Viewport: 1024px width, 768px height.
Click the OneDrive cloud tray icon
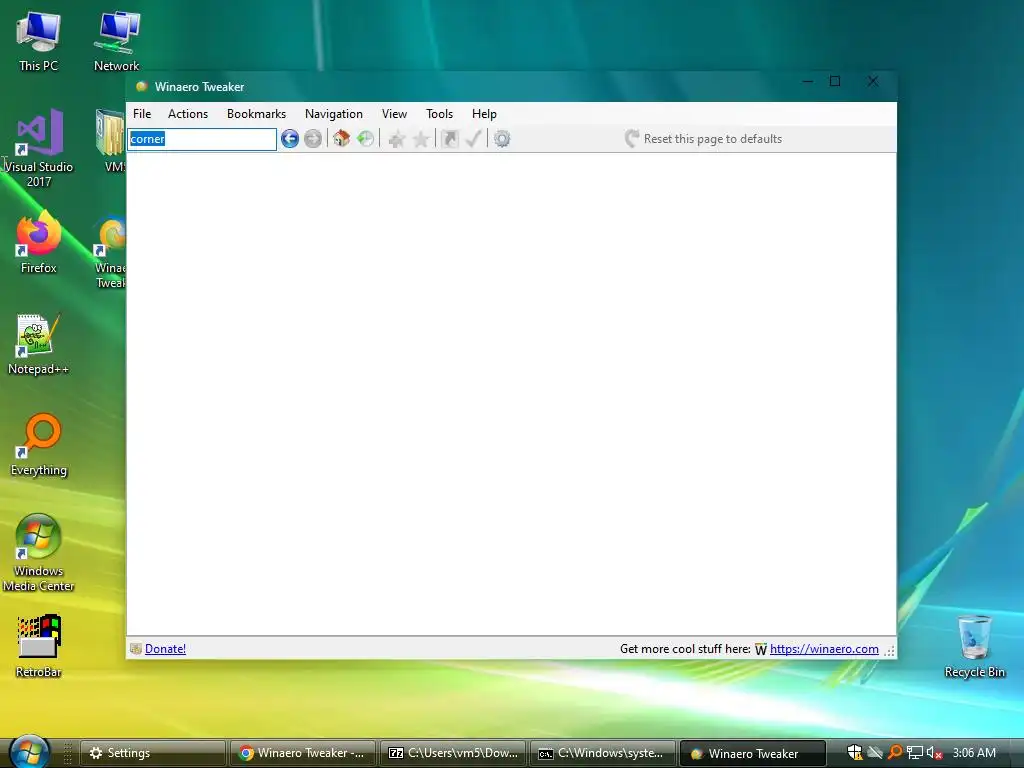[875, 752]
